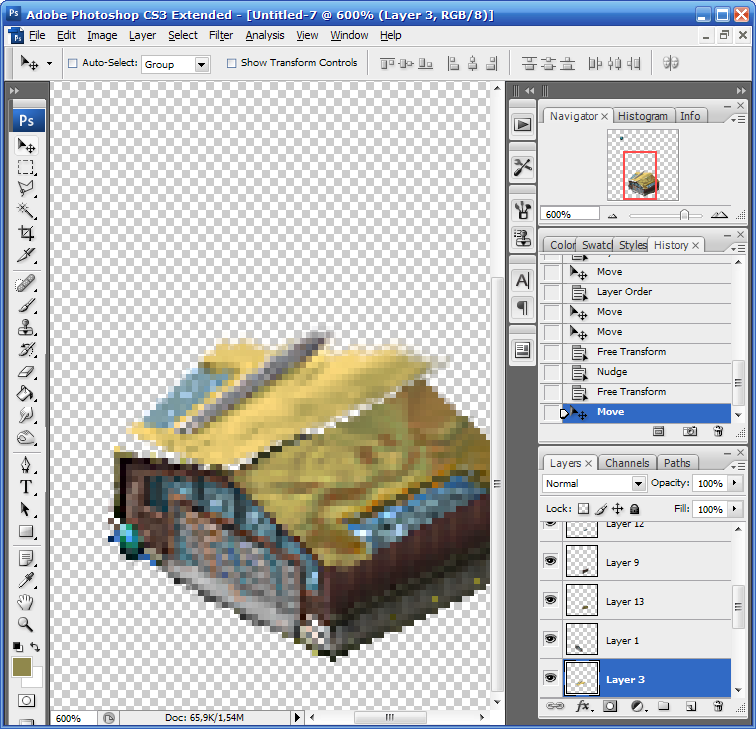756x729 pixels.
Task: Toggle lock position
Action: [618, 509]
